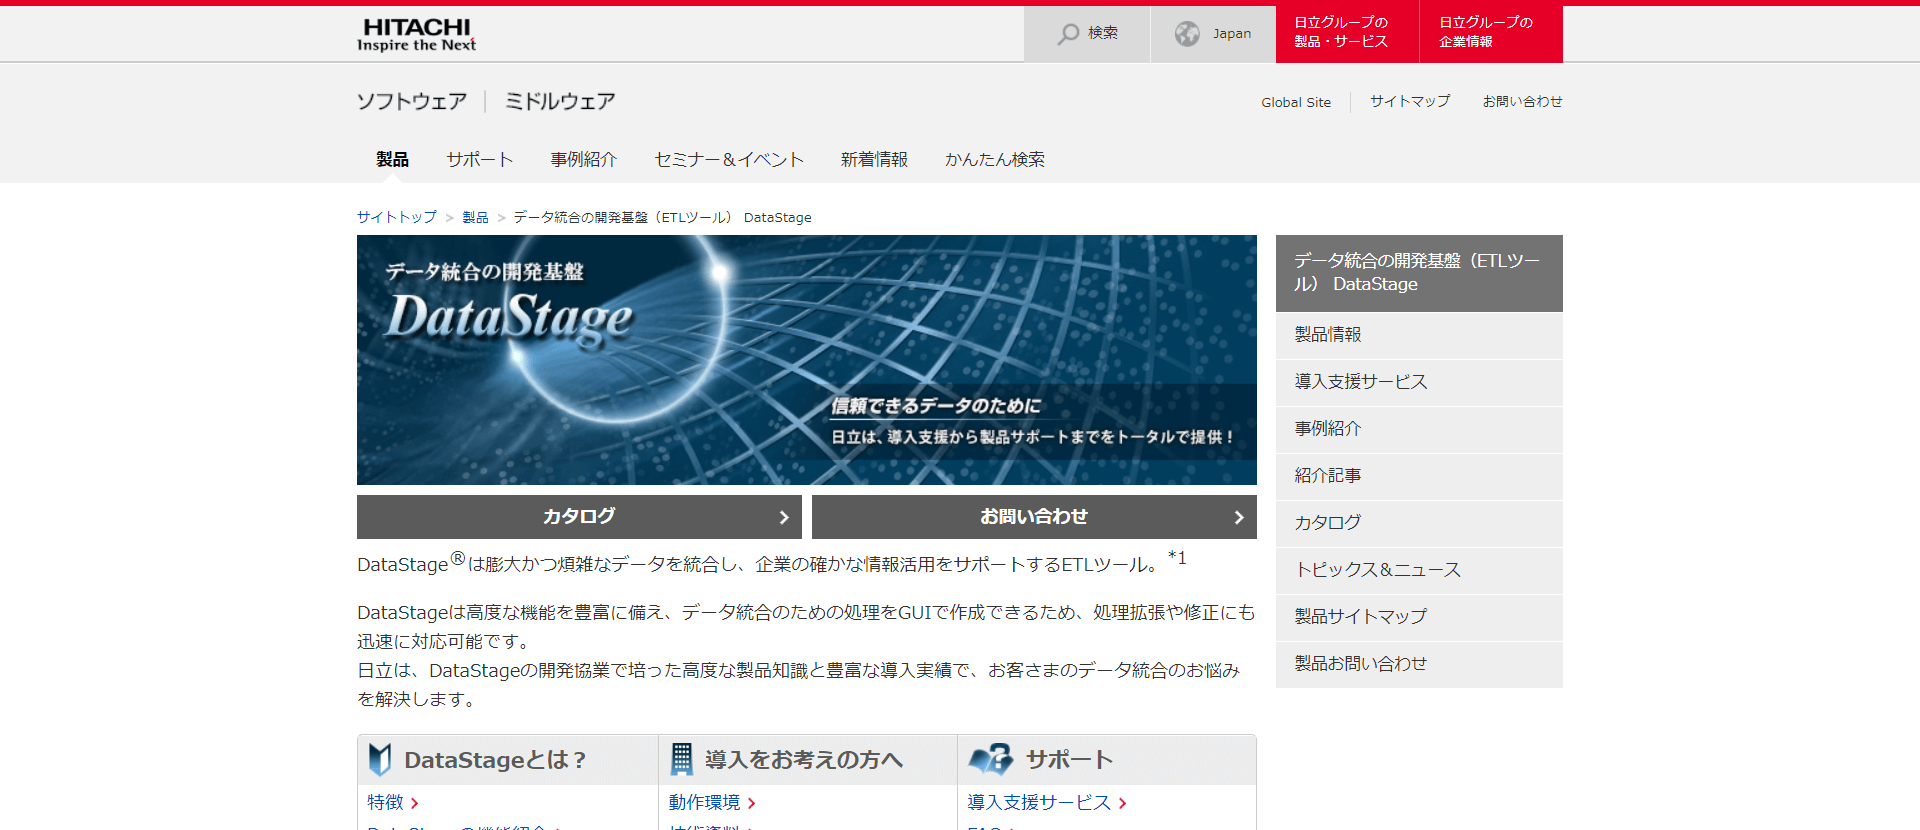Click the DataStage hero banner image
Viewport: 1920px width, 830px height.
coord(807,360)
